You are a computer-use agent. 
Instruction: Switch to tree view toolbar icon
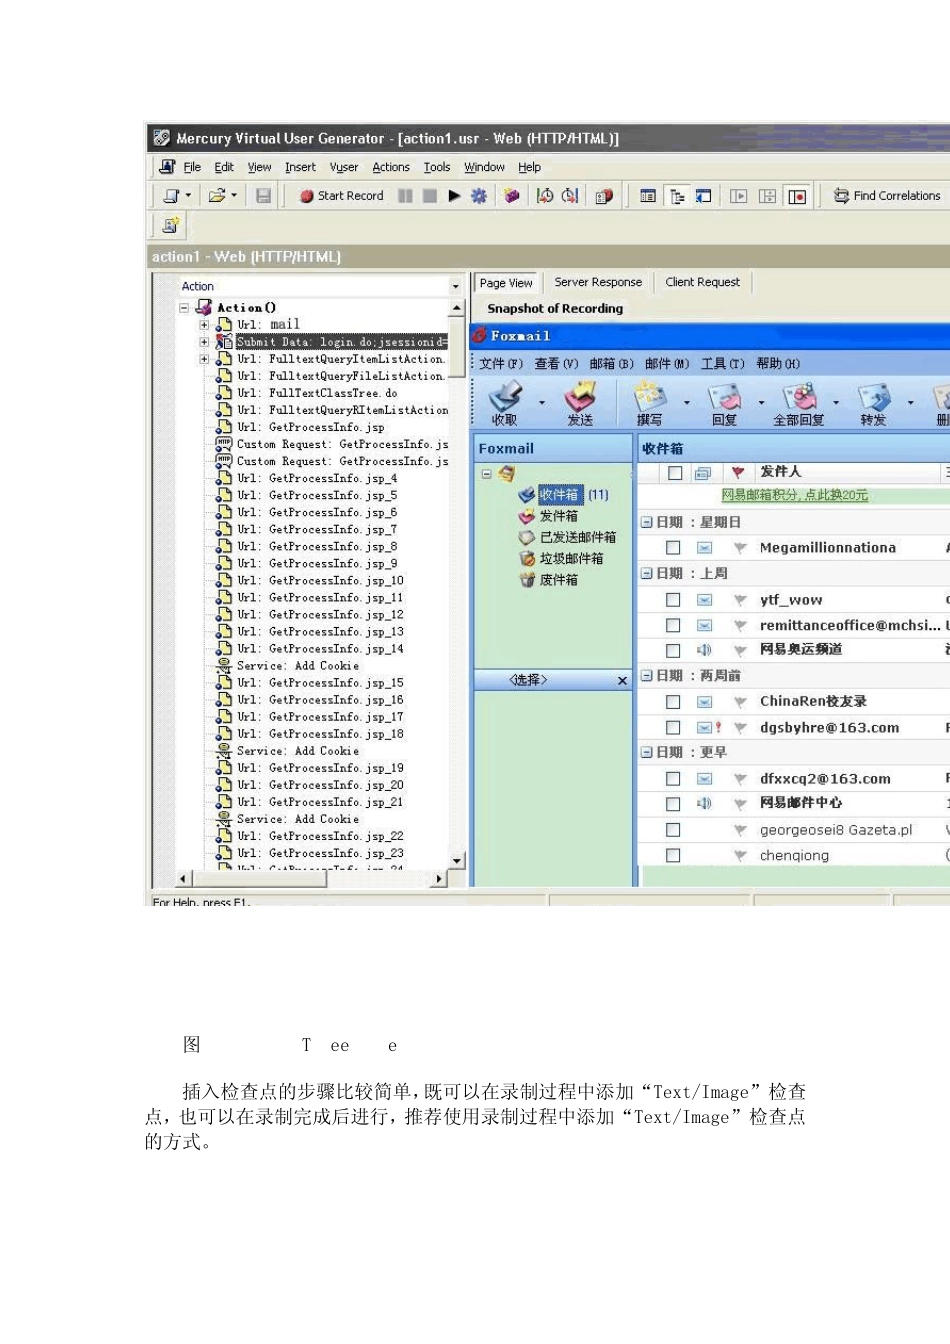pyautogui.click(x=677, y=196)
